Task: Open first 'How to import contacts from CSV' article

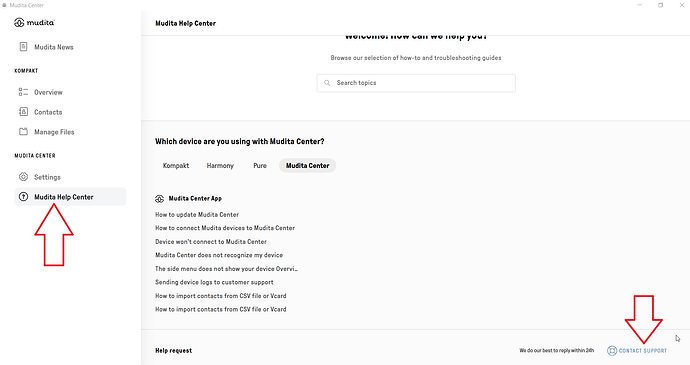Action: (220, 296)
